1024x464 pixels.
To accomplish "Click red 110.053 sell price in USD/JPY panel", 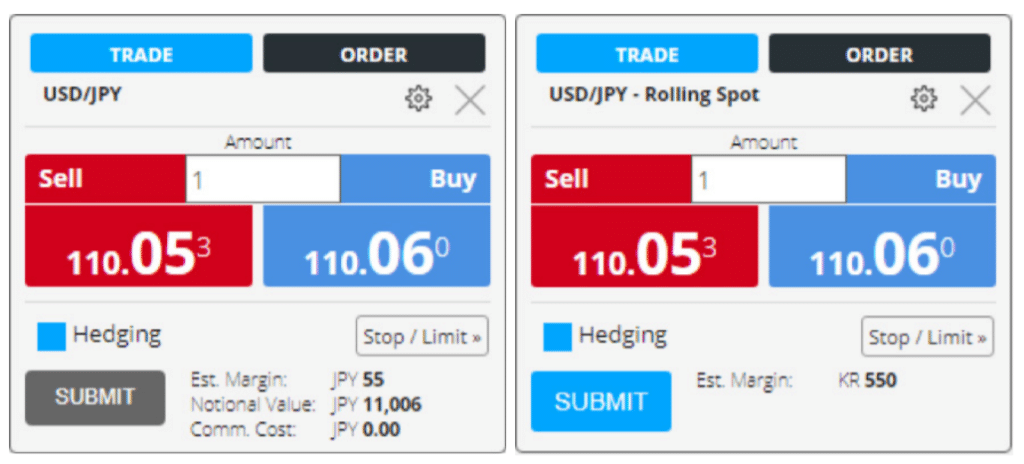I will pos(138,246).
